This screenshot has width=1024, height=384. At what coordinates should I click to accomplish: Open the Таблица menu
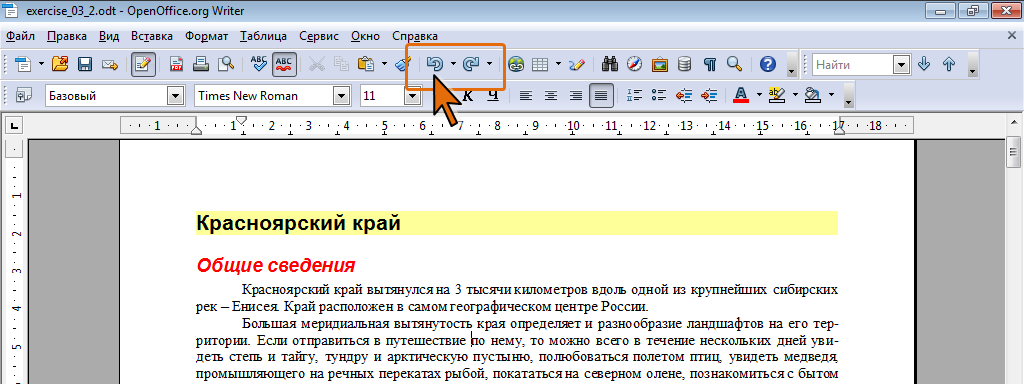click(x=263, y=36)
